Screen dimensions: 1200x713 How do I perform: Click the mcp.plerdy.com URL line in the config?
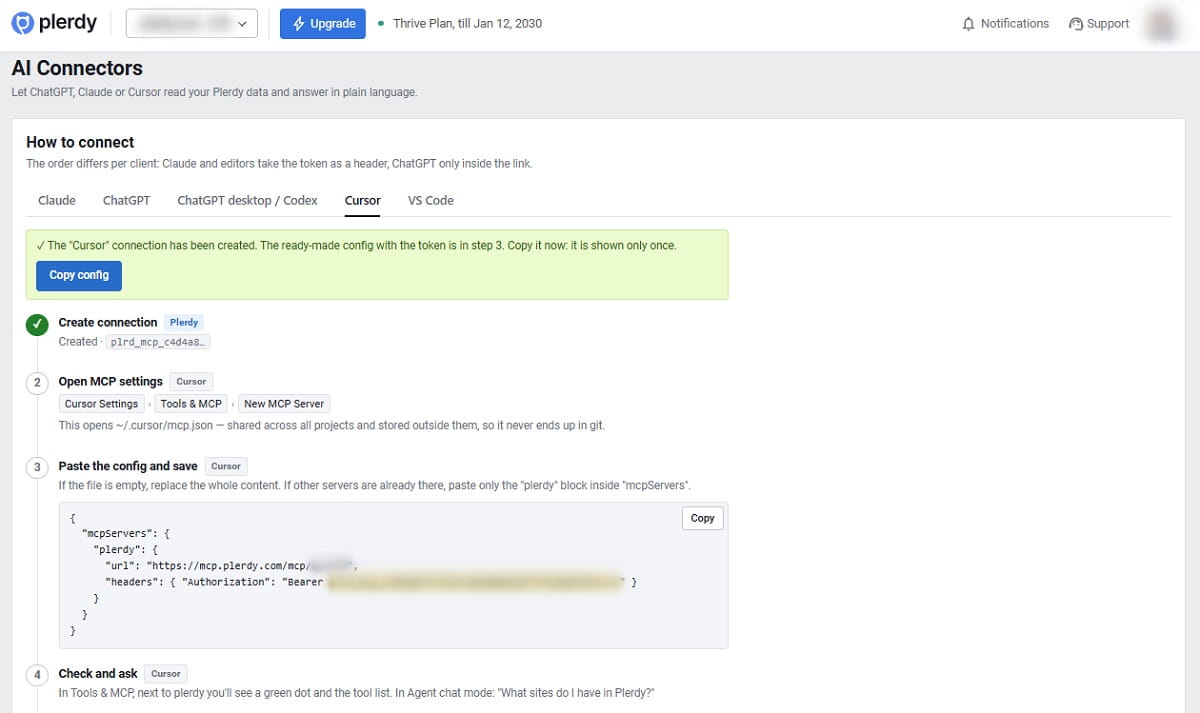(232, 565)
